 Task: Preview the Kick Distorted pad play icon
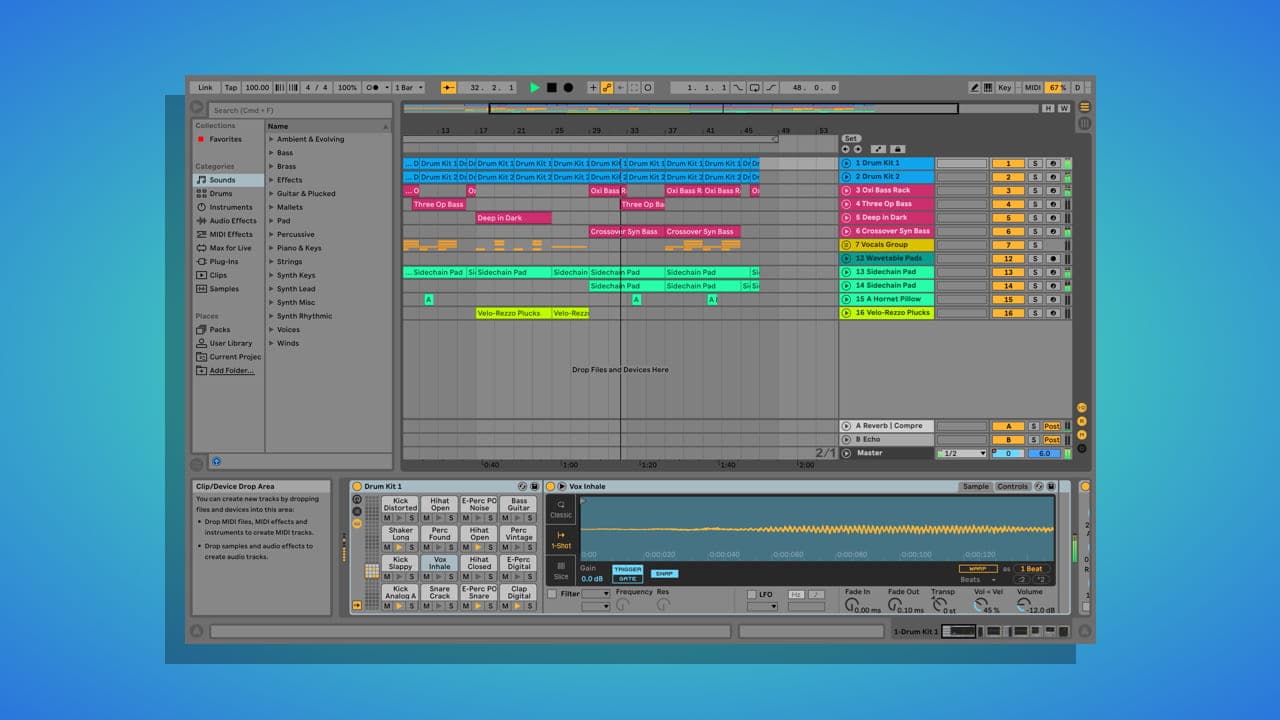coord(399,517)
